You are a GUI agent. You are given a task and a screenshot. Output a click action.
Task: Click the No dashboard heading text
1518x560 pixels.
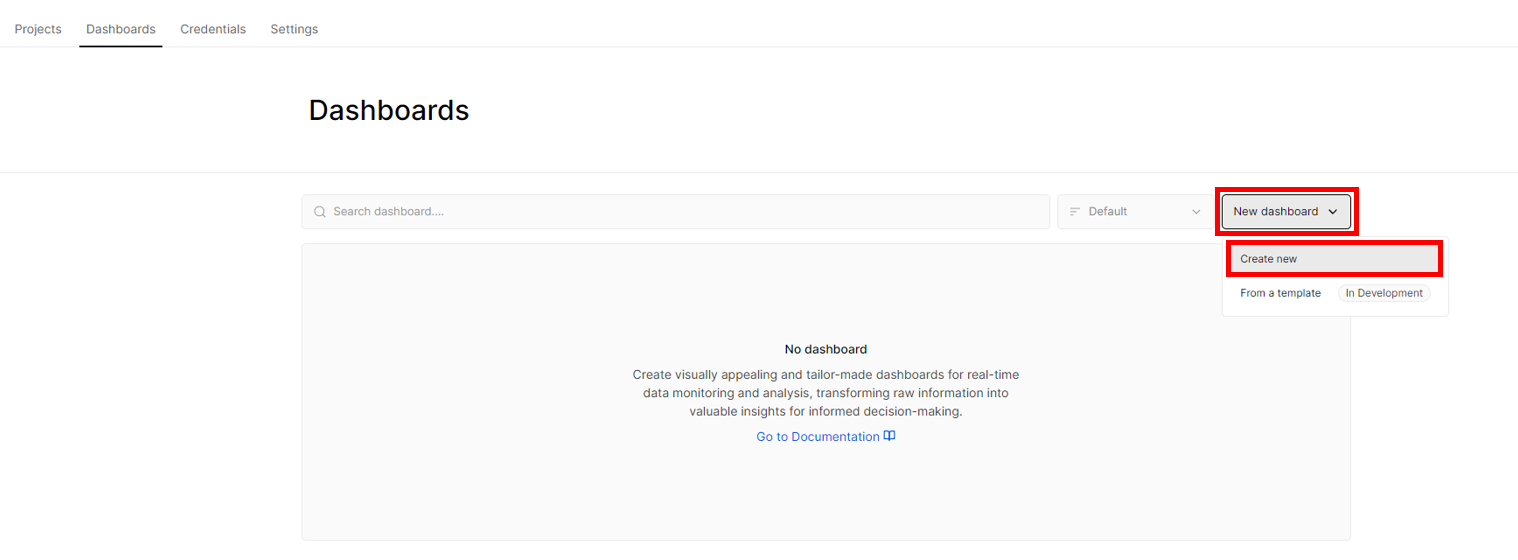(826, 349)
